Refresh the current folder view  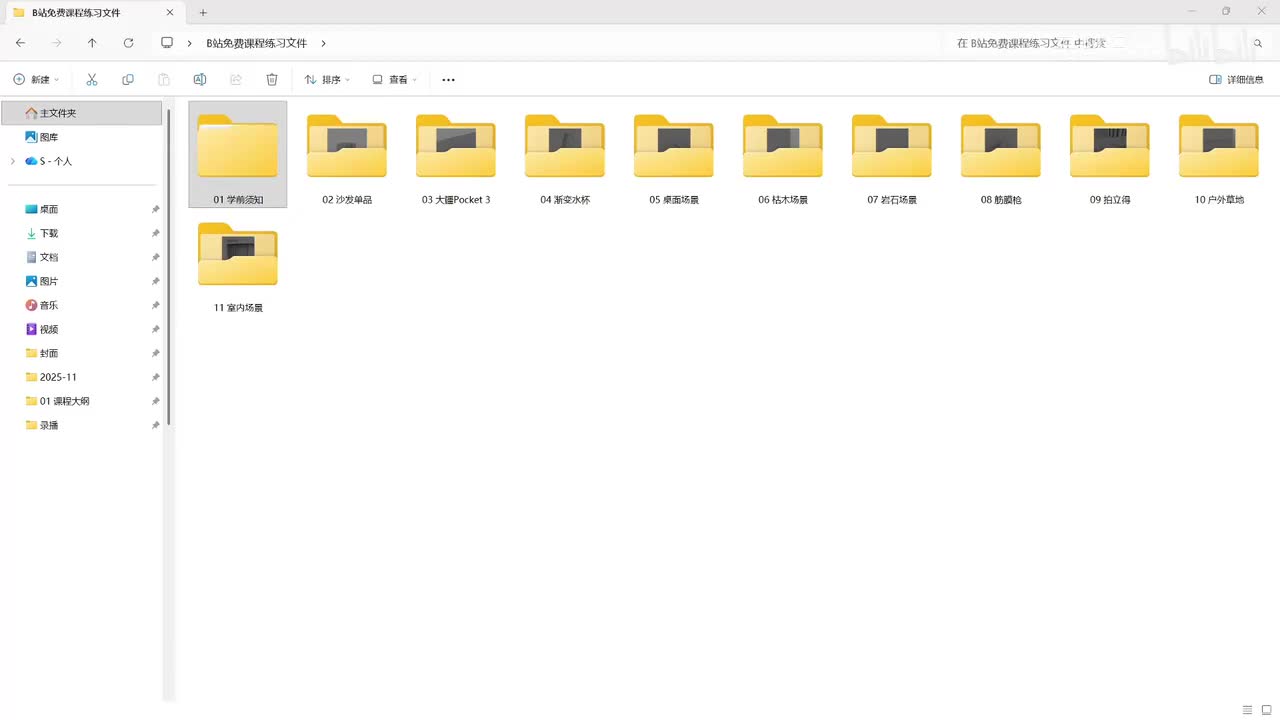coord(128,43)
